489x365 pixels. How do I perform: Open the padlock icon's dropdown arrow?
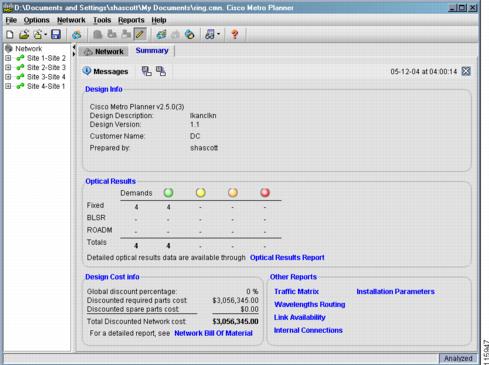tap(46, 34)
